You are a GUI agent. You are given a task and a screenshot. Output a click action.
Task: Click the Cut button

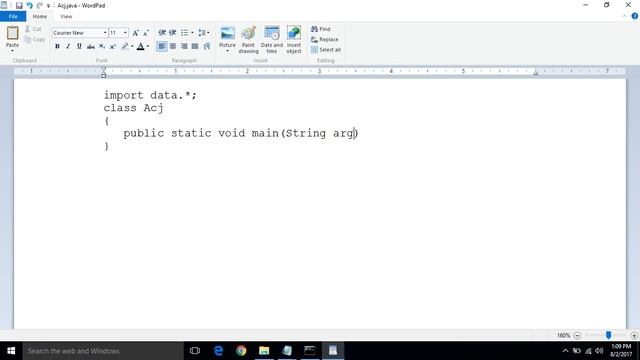point(34,29)
